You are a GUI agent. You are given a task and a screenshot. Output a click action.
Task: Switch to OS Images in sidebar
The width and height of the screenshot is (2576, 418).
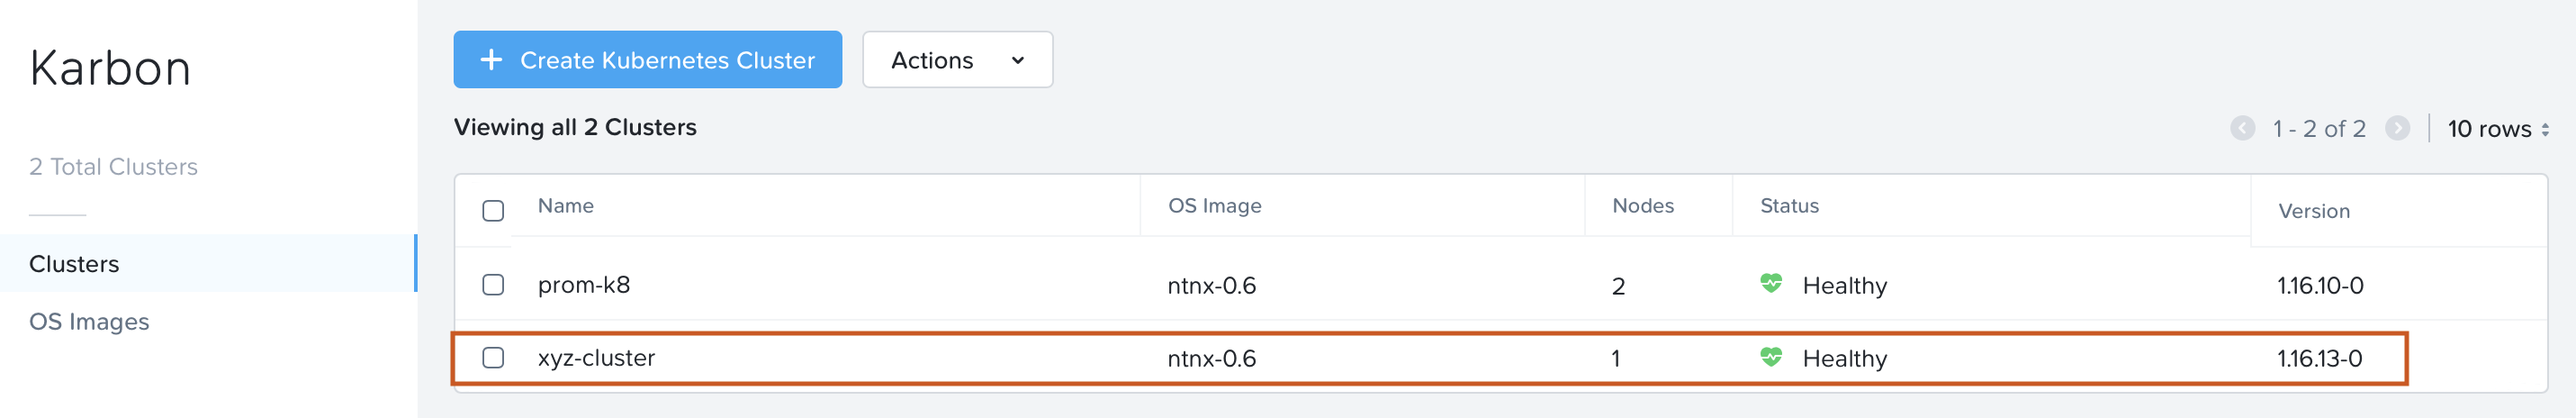pyautogui.click(x=89, y=322)
